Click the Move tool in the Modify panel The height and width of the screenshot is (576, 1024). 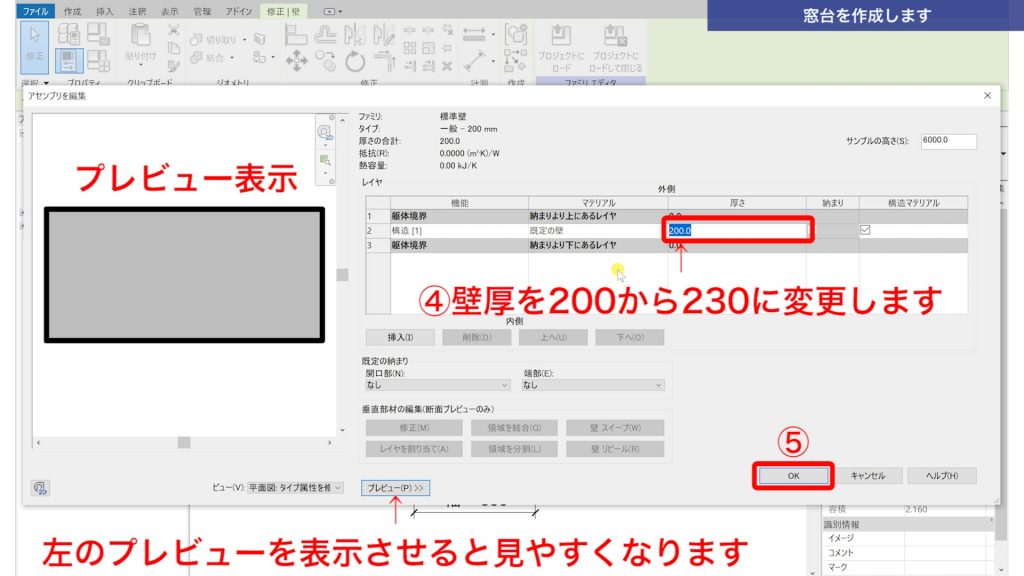(297, 61)
